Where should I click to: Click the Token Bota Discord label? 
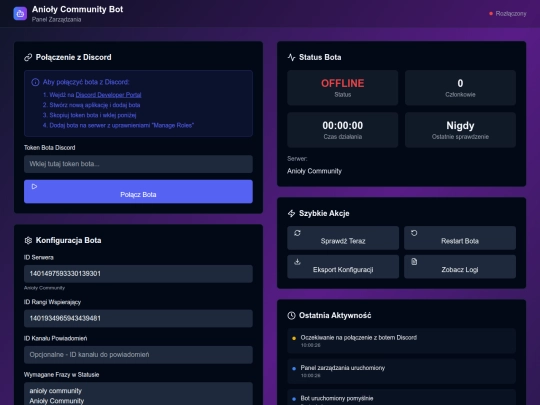click(50, 148)
